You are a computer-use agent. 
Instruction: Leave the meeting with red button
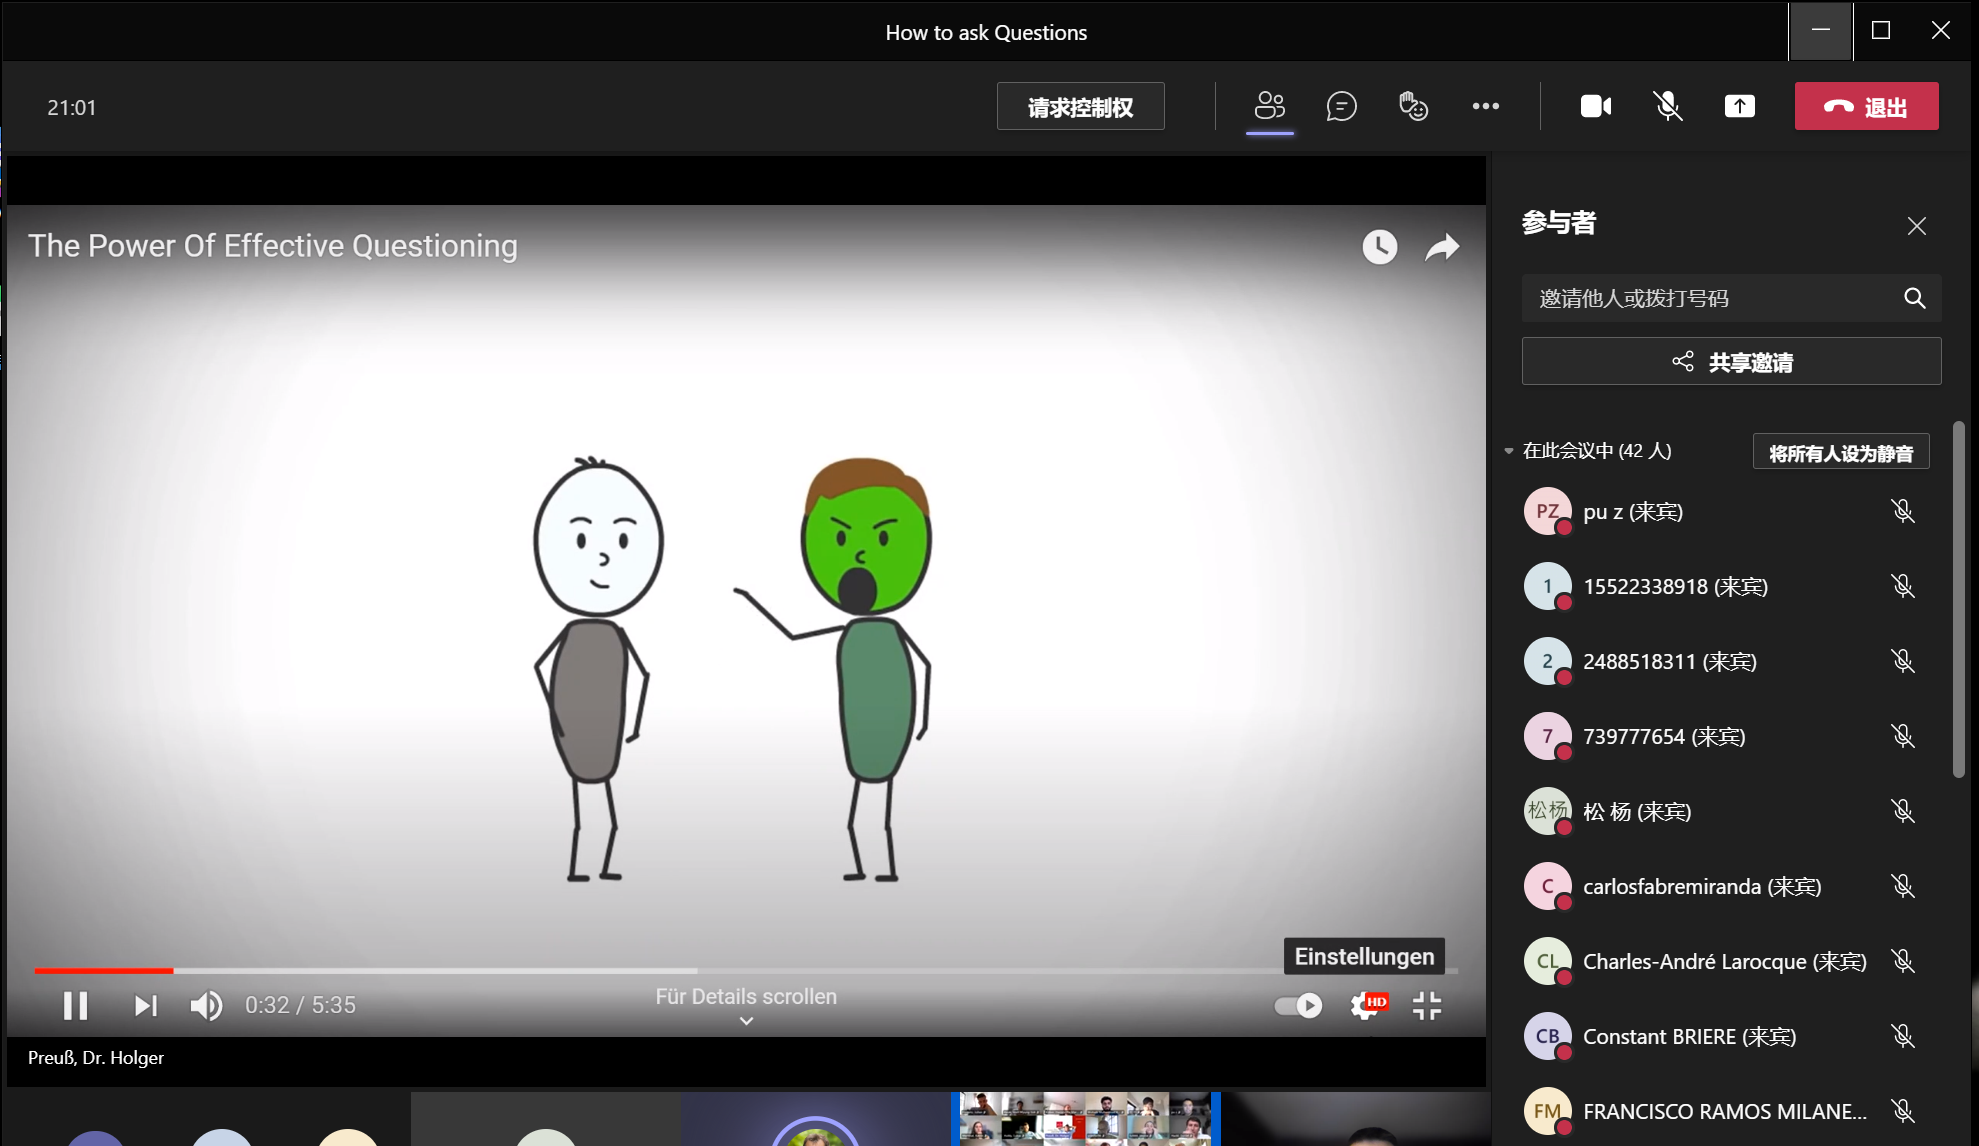pos(1866,106)
